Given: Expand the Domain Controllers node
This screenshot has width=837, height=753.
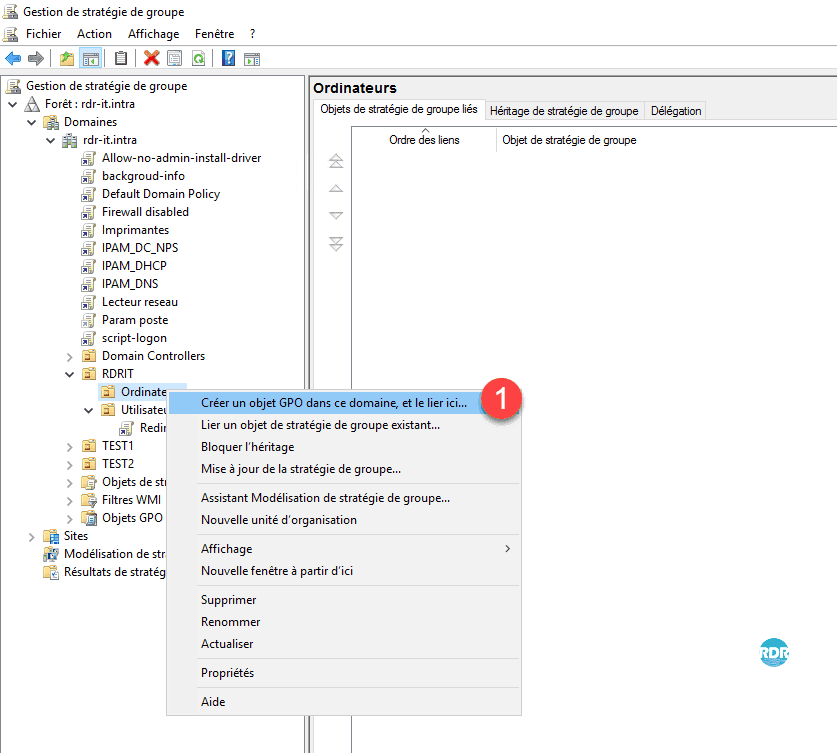Looking at the screenshot, I should click(69, 356).
